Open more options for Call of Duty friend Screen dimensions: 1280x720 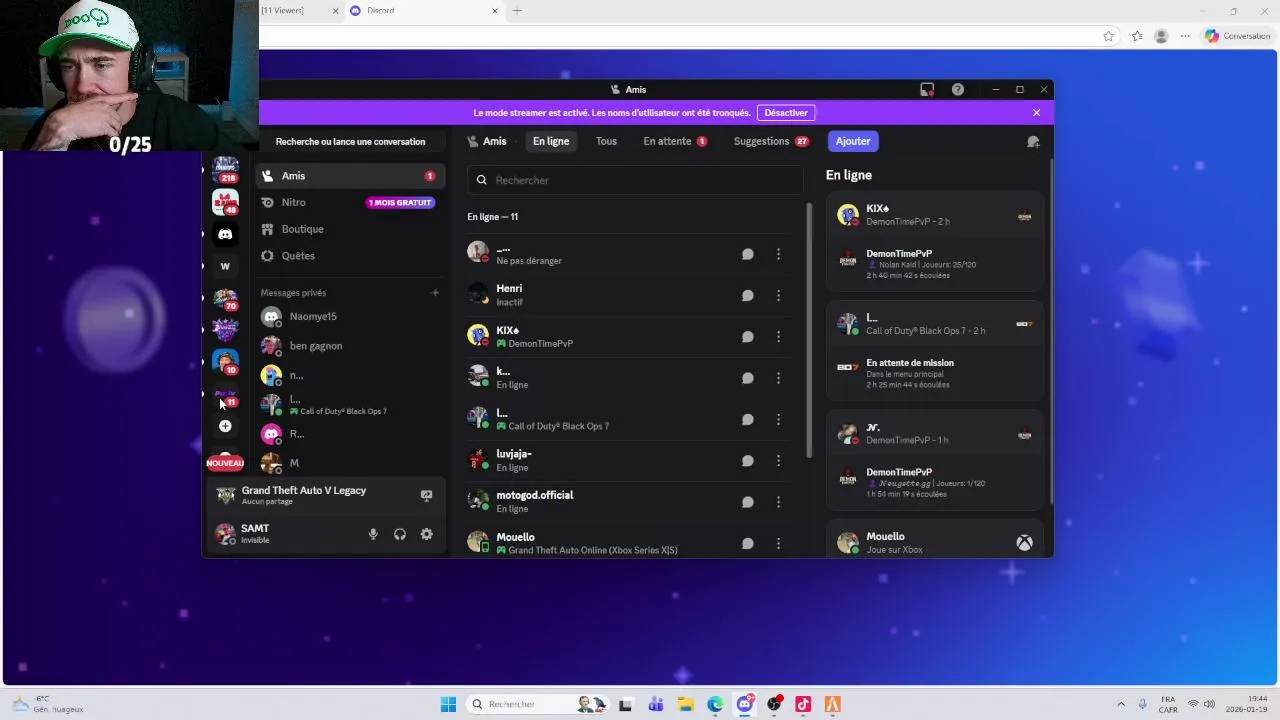[x=778, y=419]
